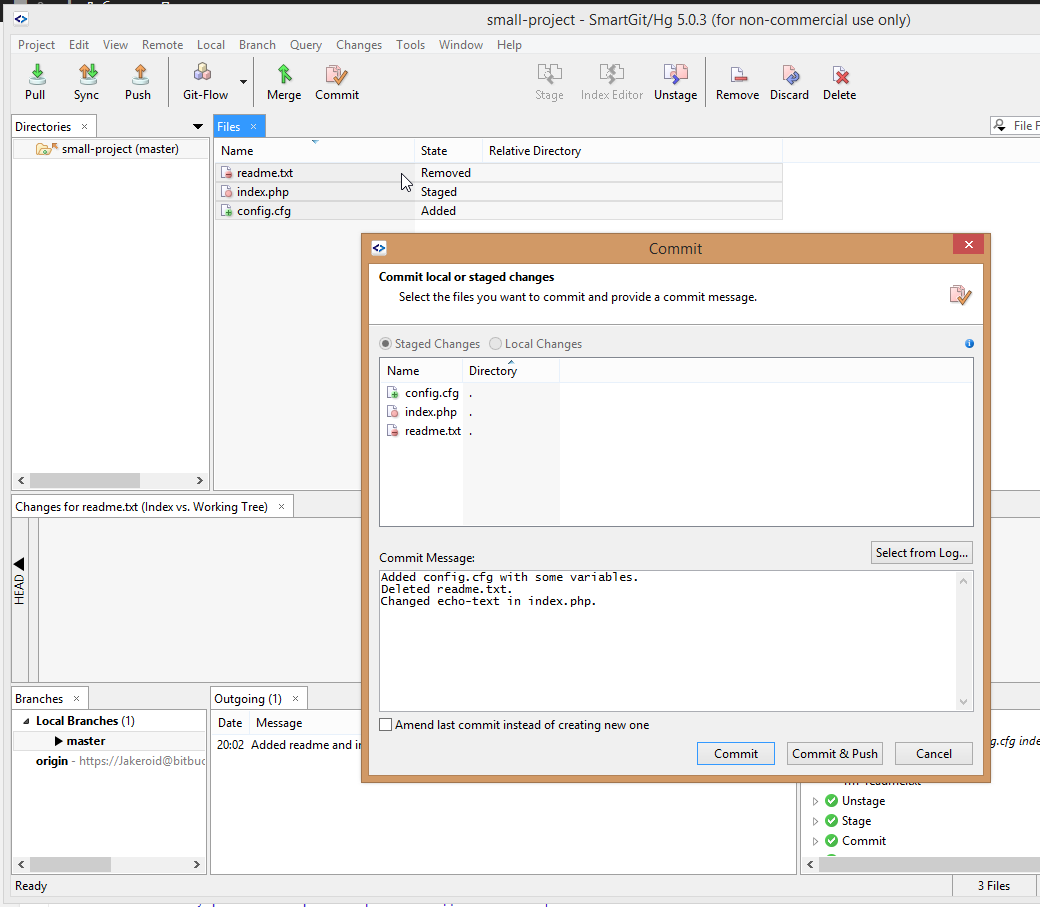The height and width of the screenshot is (907, 1040).
Task: Click the Unstage toolbar icon
Action: 675,82
